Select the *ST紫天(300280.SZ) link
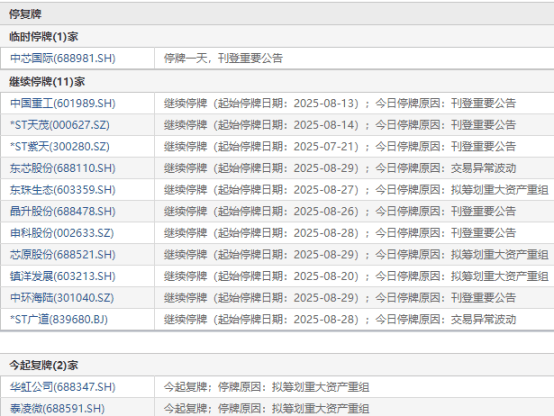This screenshot has height=416, width=554. 60,146
